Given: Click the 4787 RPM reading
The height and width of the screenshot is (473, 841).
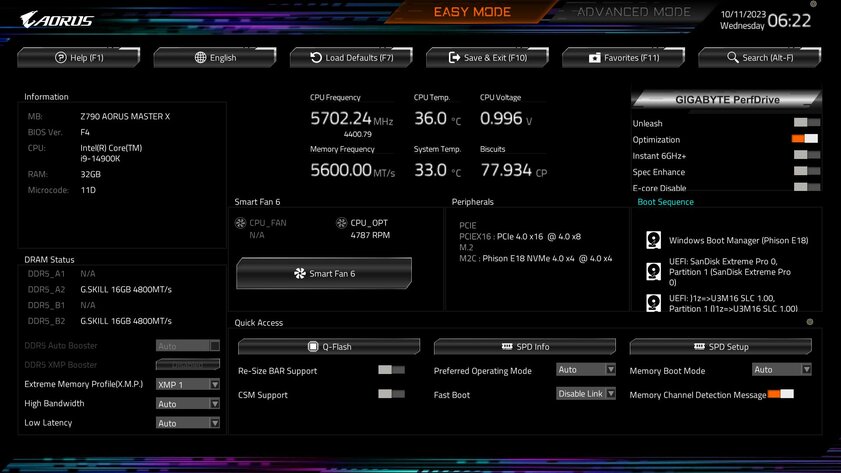Looking at the screenshot, I should coord(370,235).
